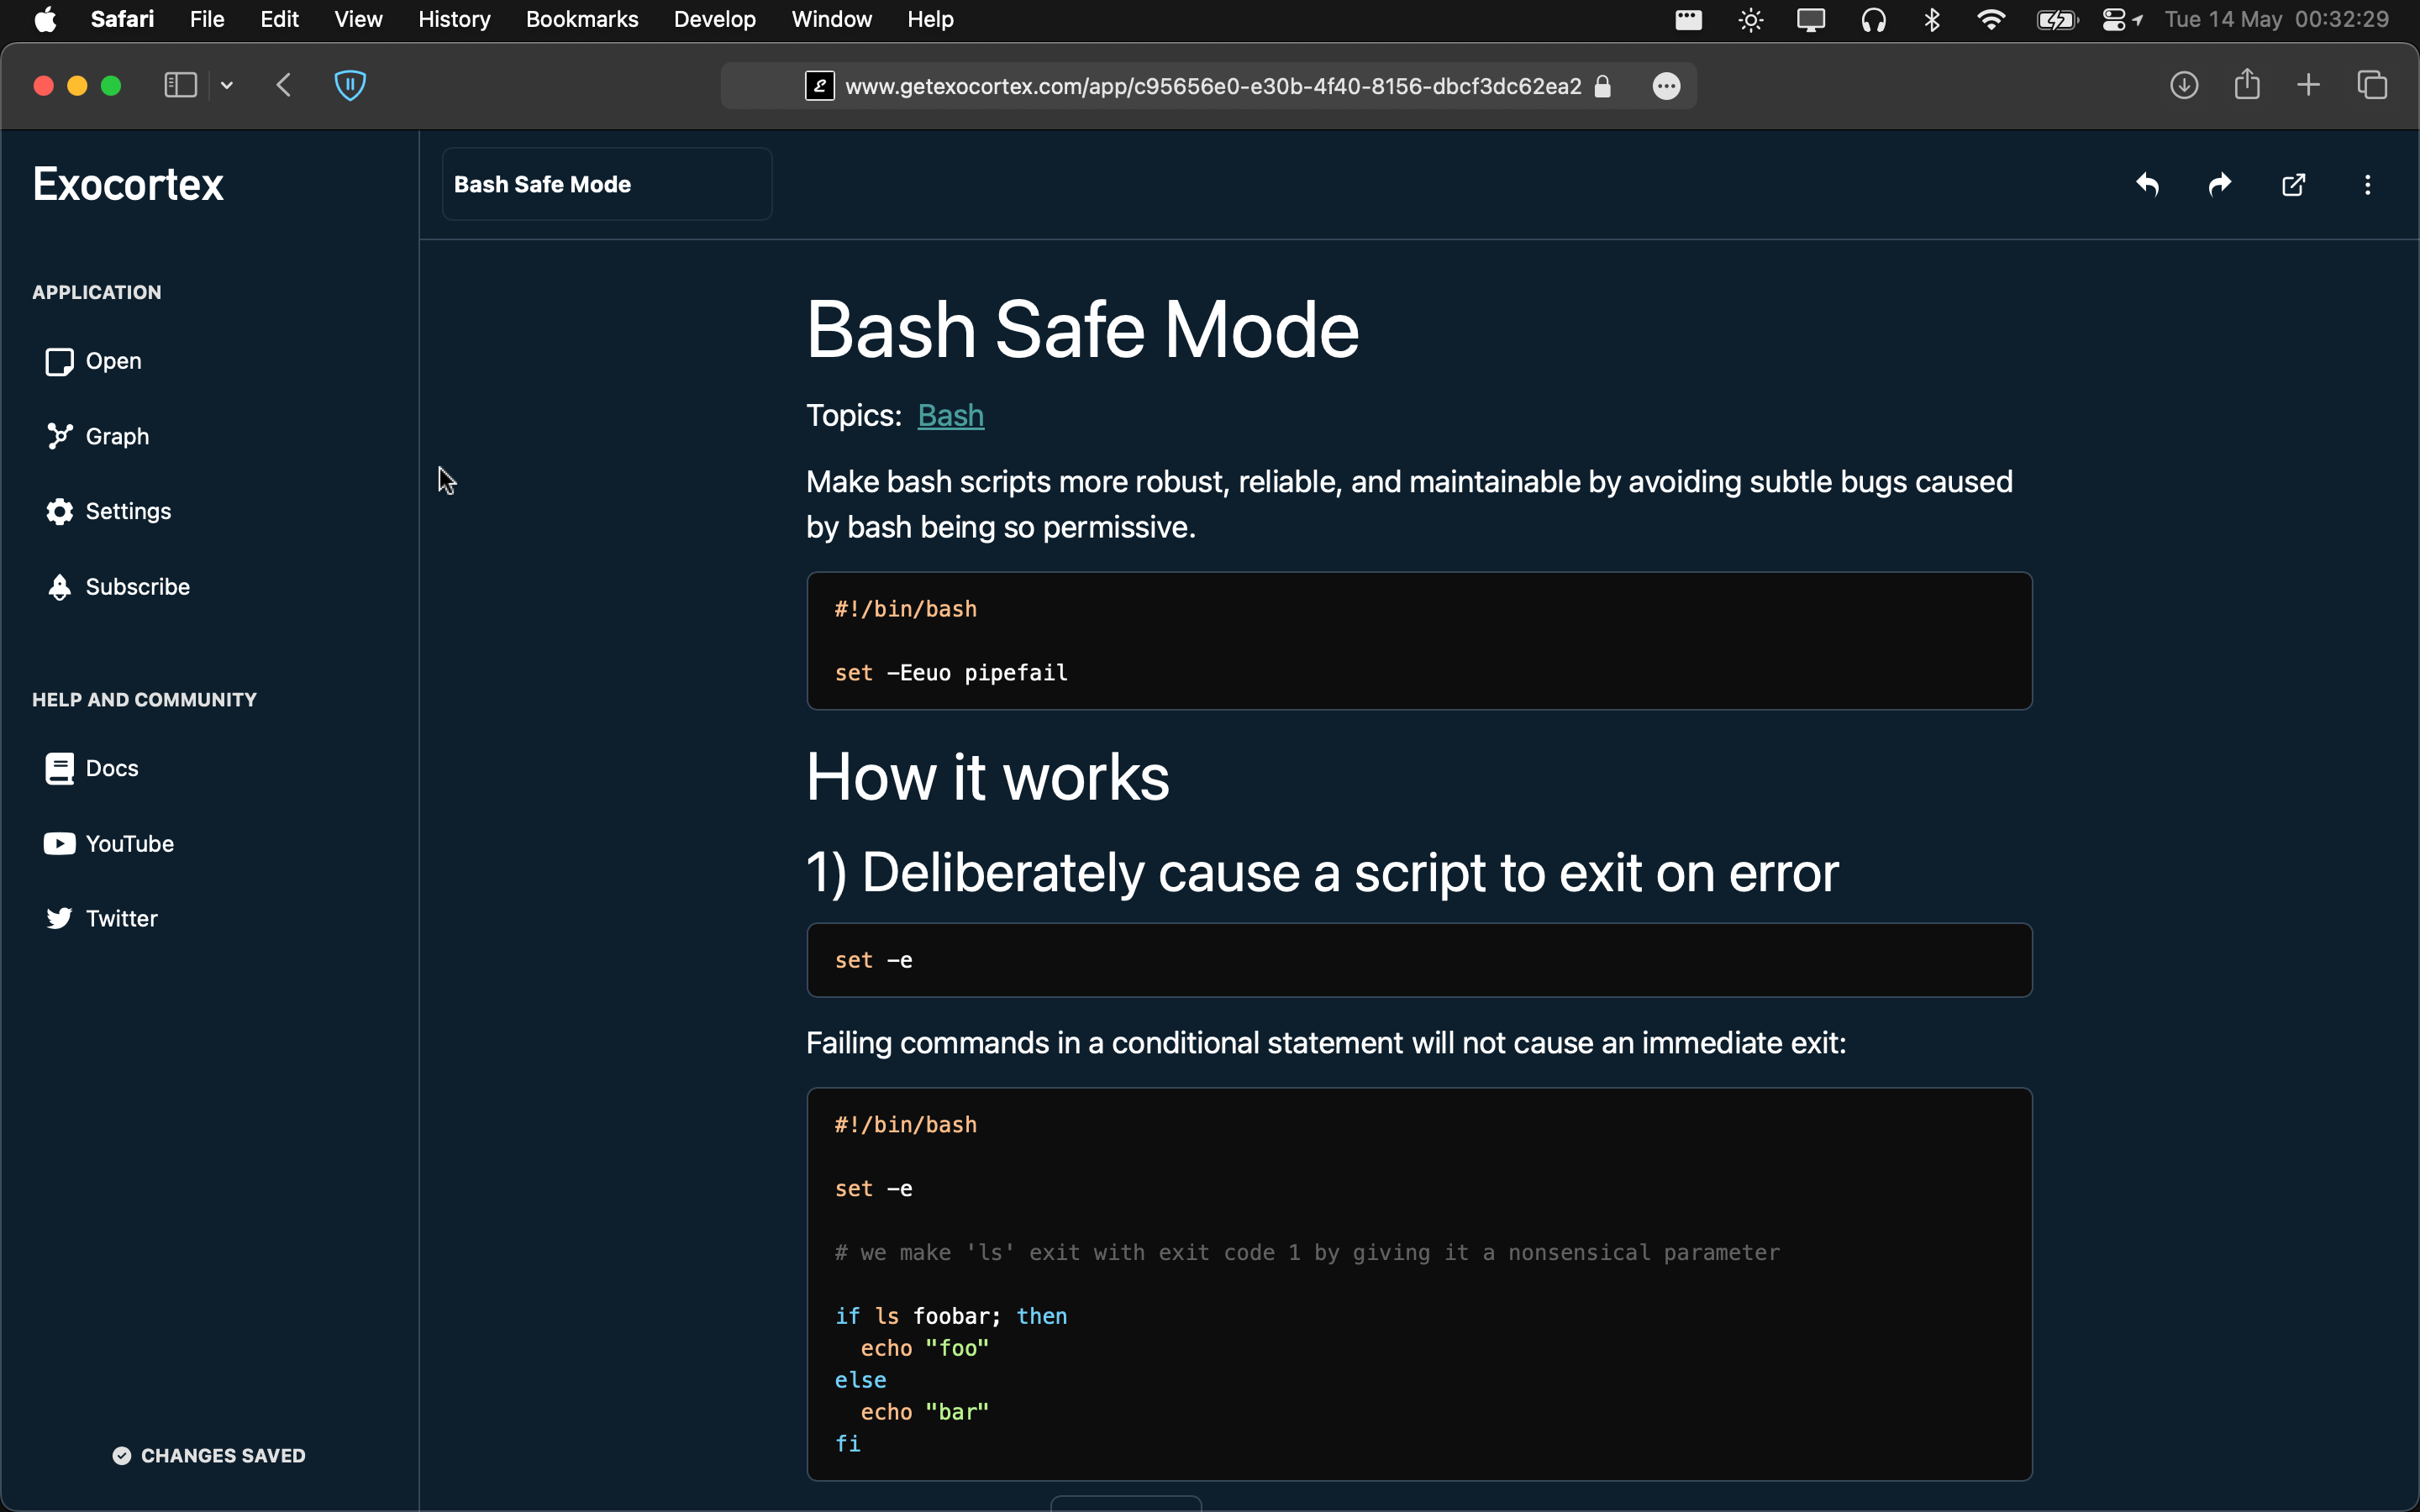Click the 'set -Eeuo pipefail' code line
Screen dimensions: 2420x1512
951,673
